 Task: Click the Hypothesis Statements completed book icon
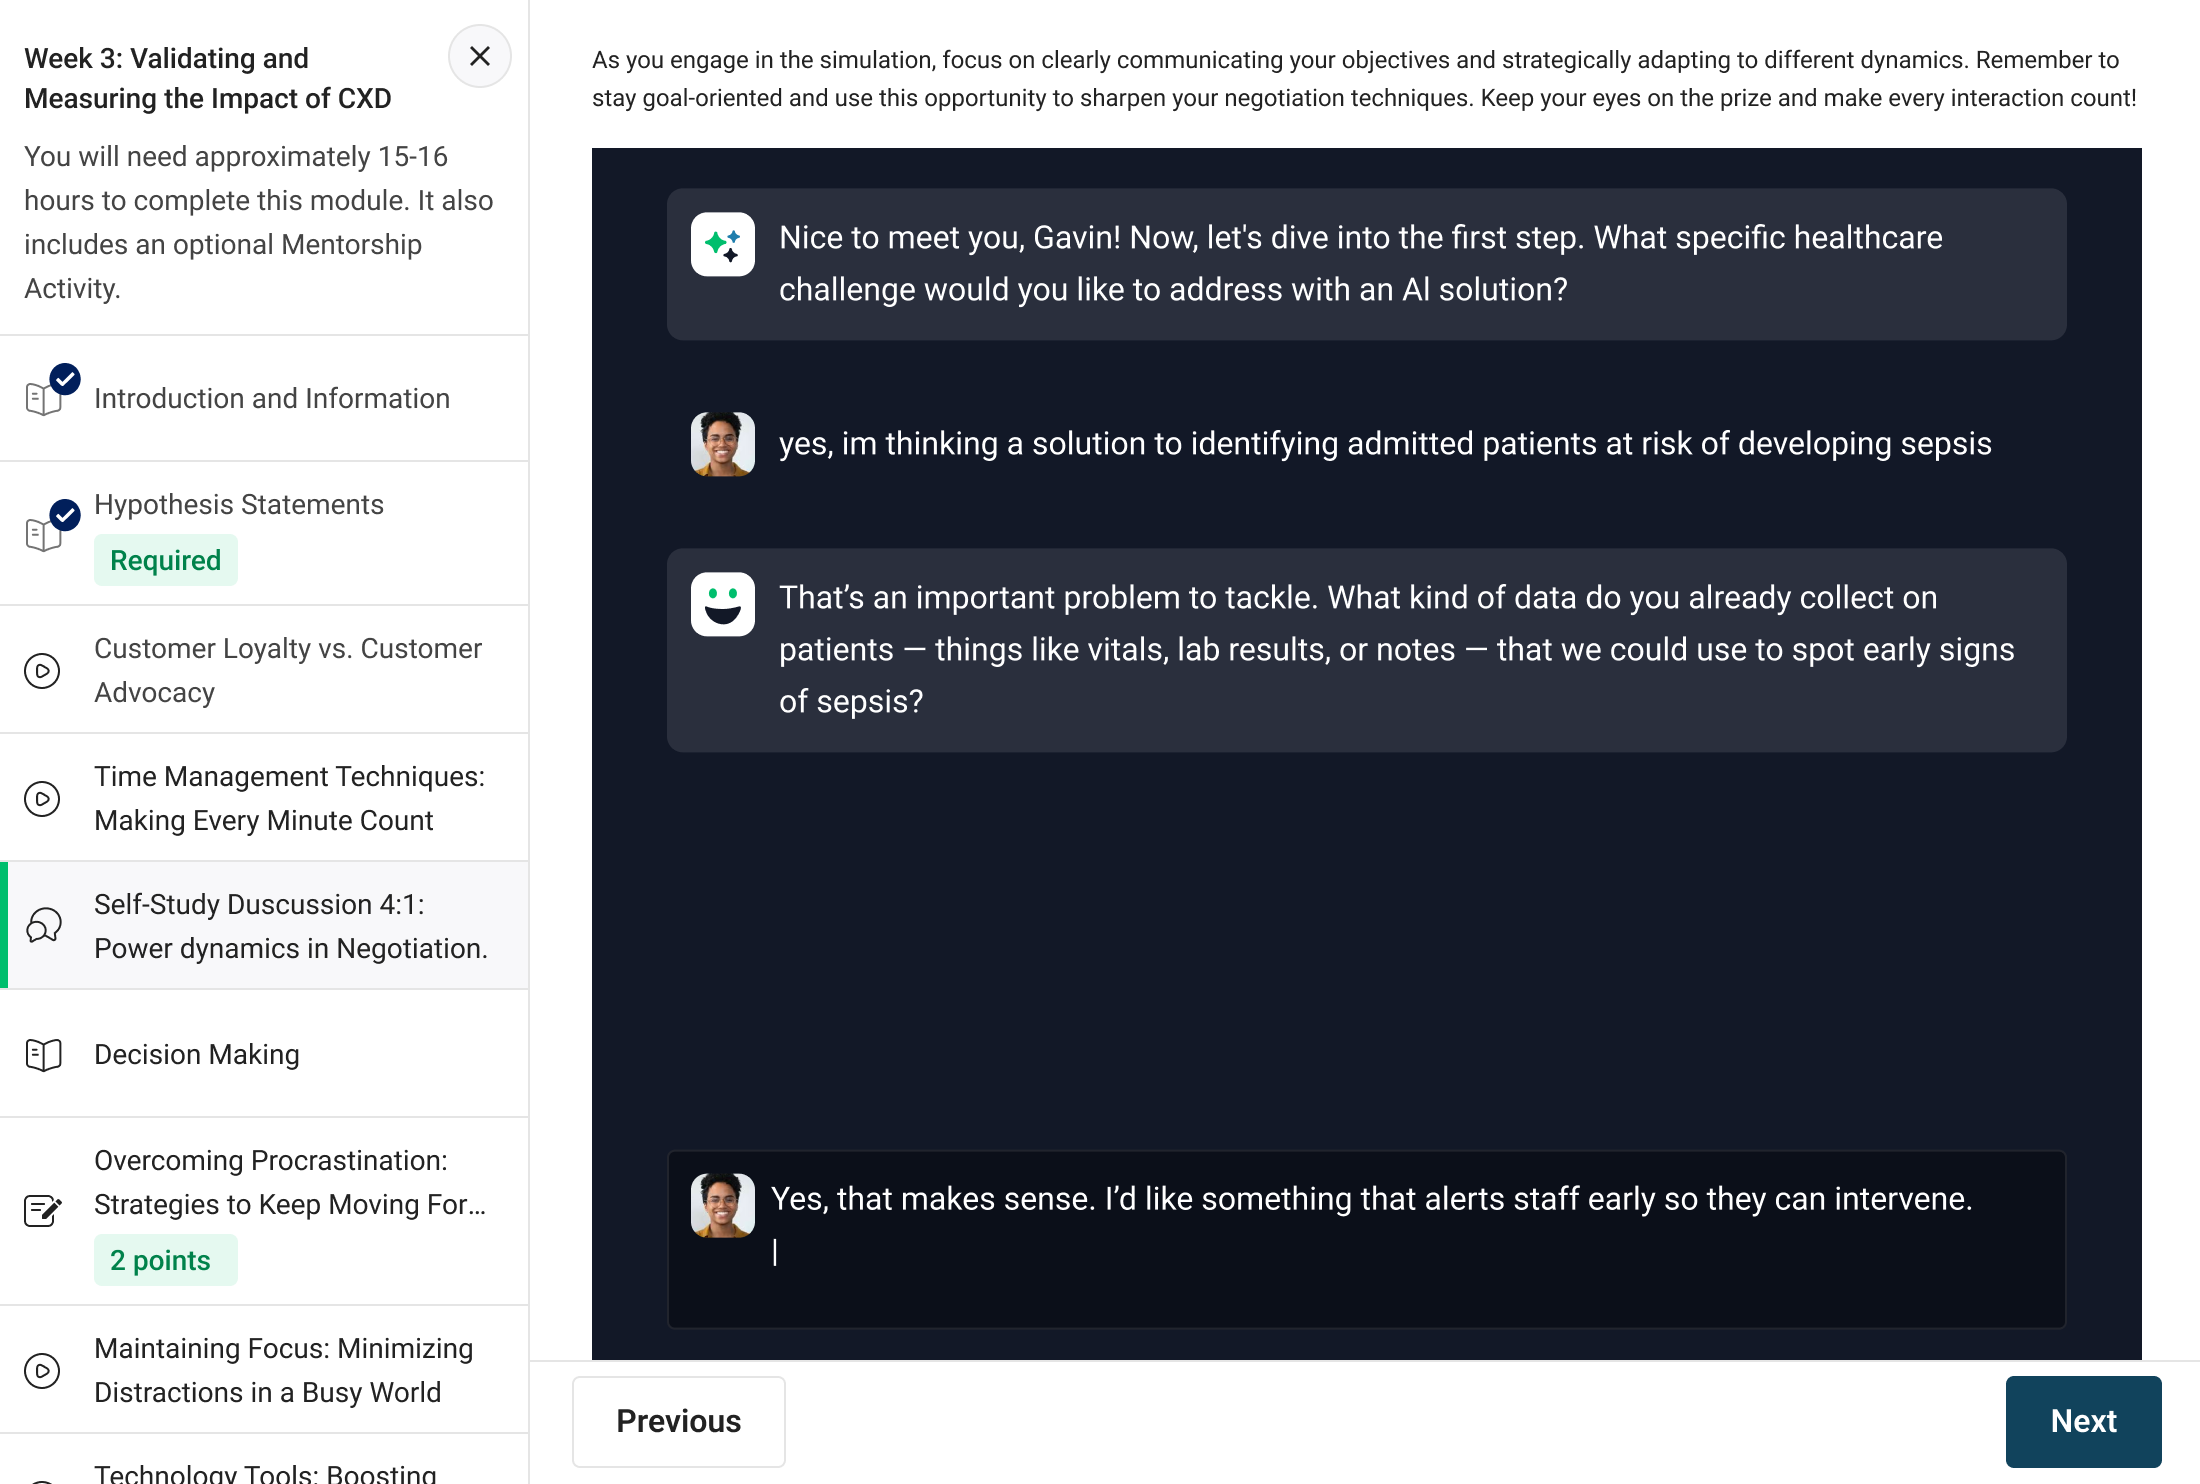pos(45,533)
